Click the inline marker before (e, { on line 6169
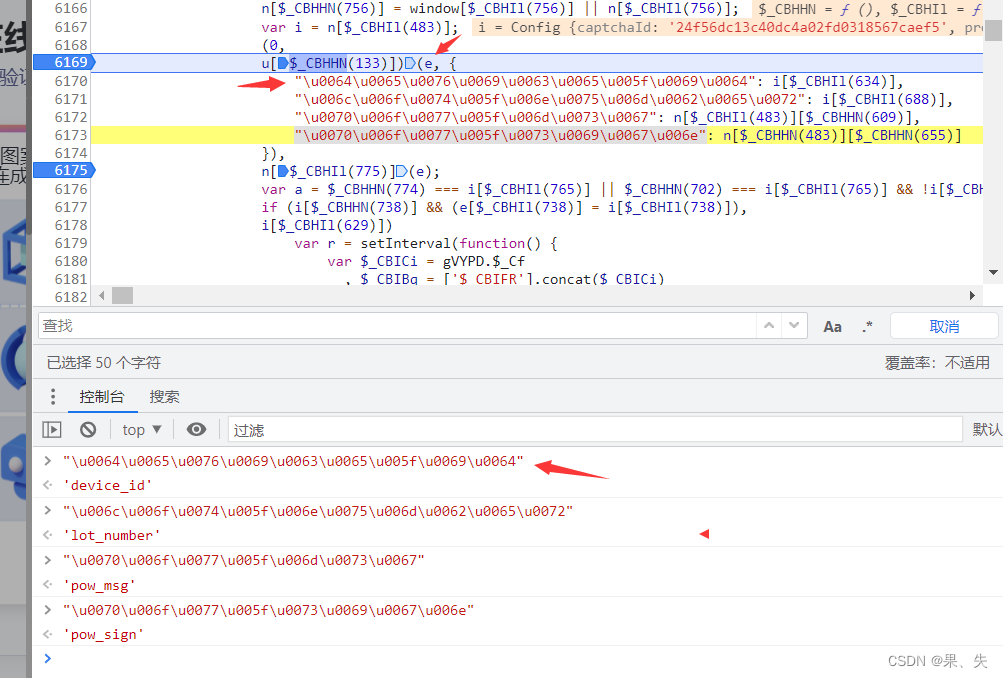 tap(410, 63)
